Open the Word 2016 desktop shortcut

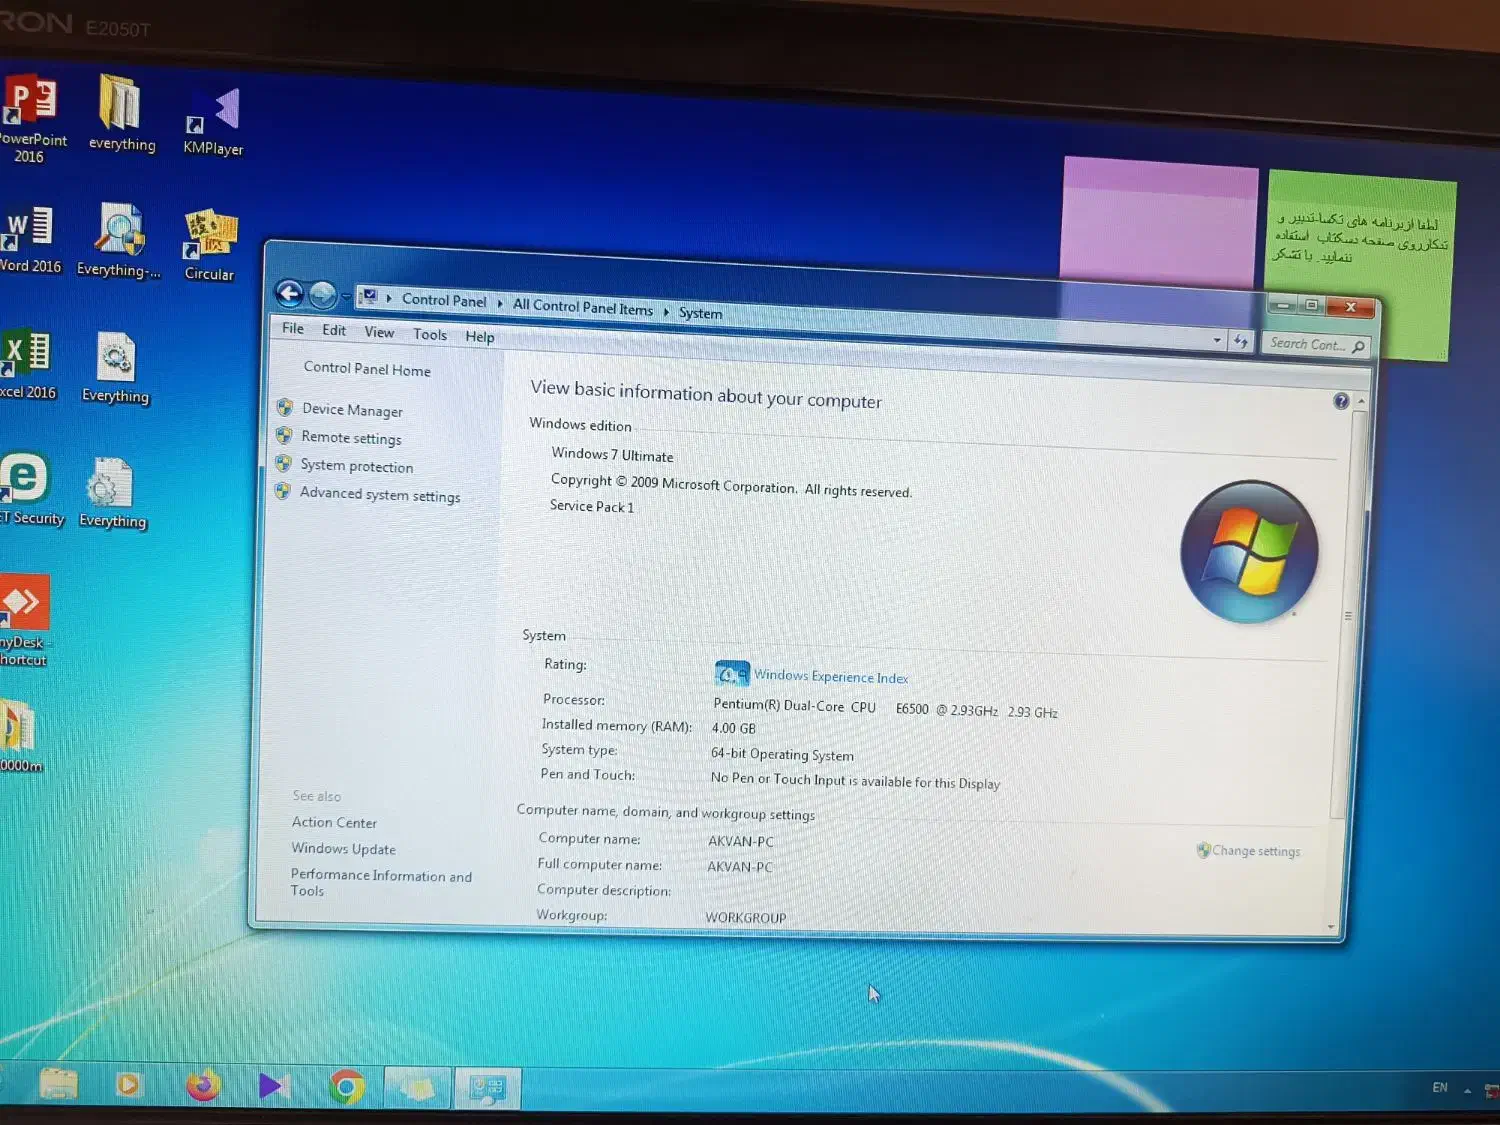29,240
